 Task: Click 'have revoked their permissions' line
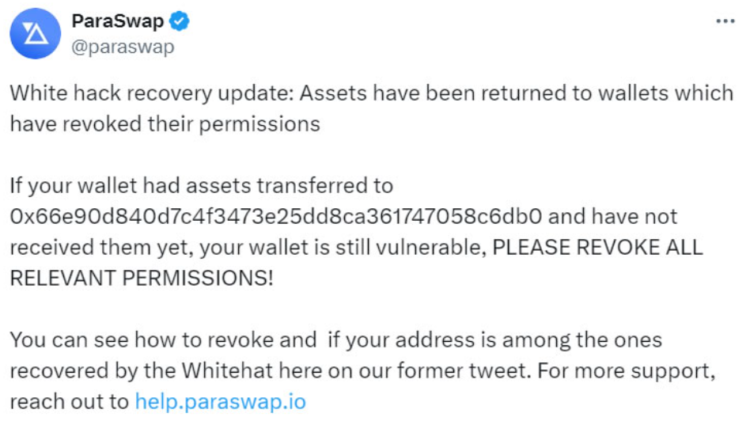[x=165, y=124]
